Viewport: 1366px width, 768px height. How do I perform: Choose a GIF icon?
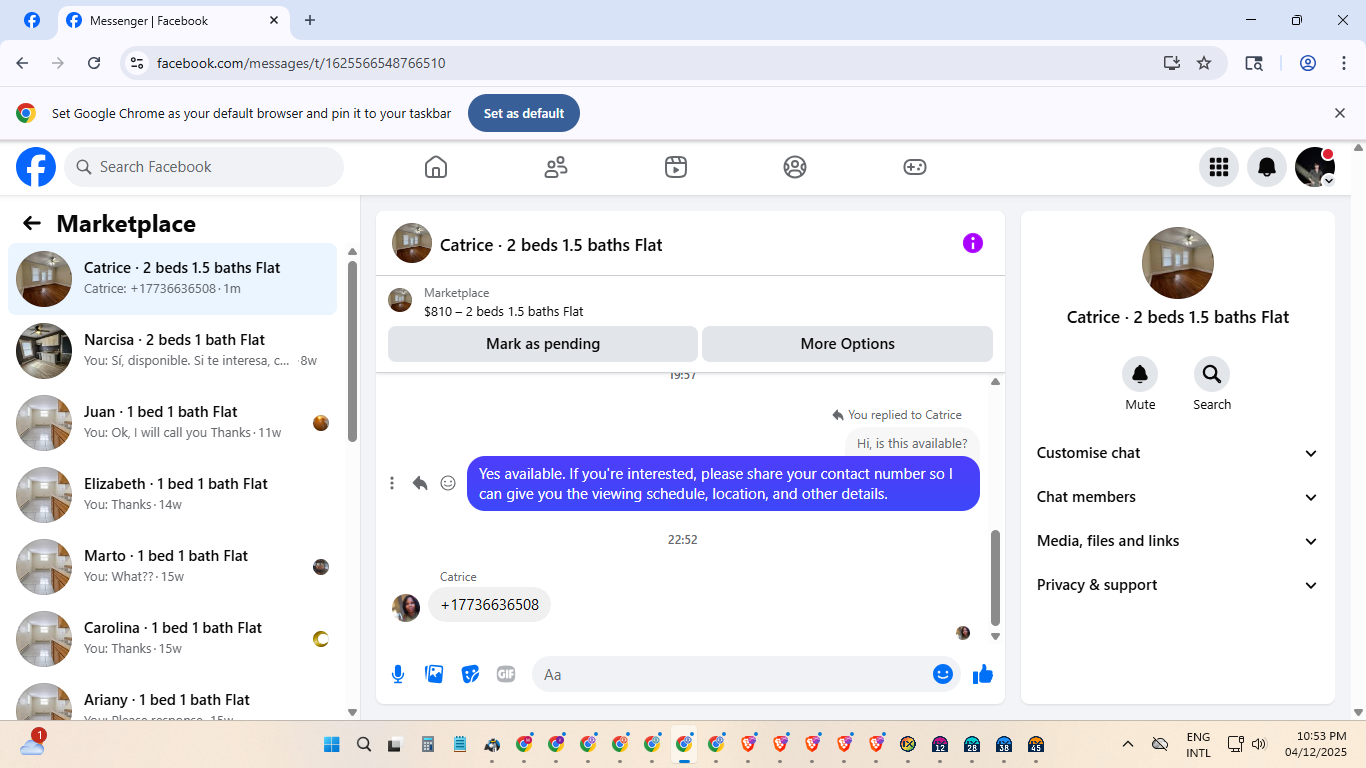coord(506,674)
